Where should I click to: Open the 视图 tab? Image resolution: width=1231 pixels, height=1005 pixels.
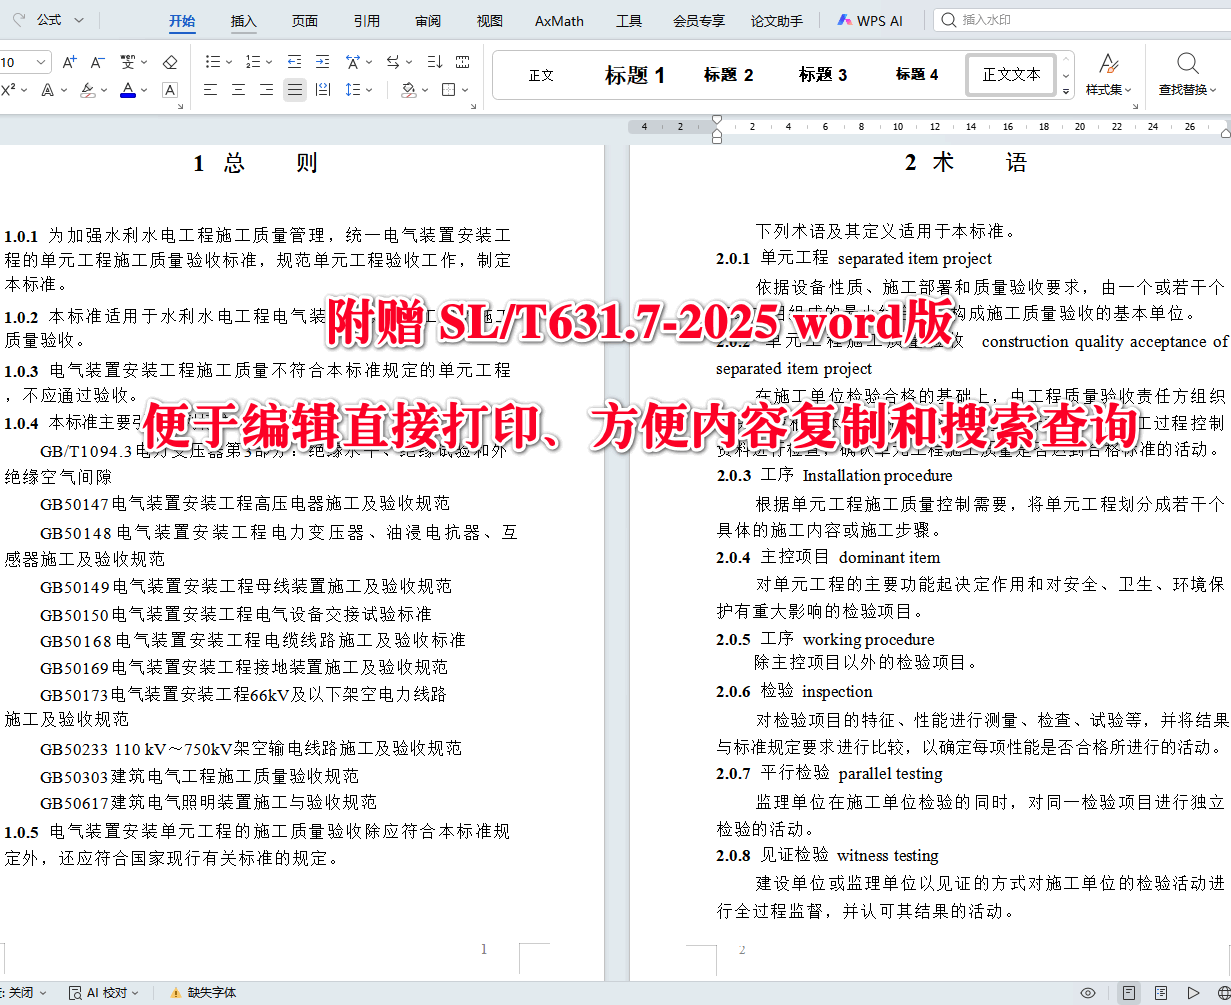point(490,21)
